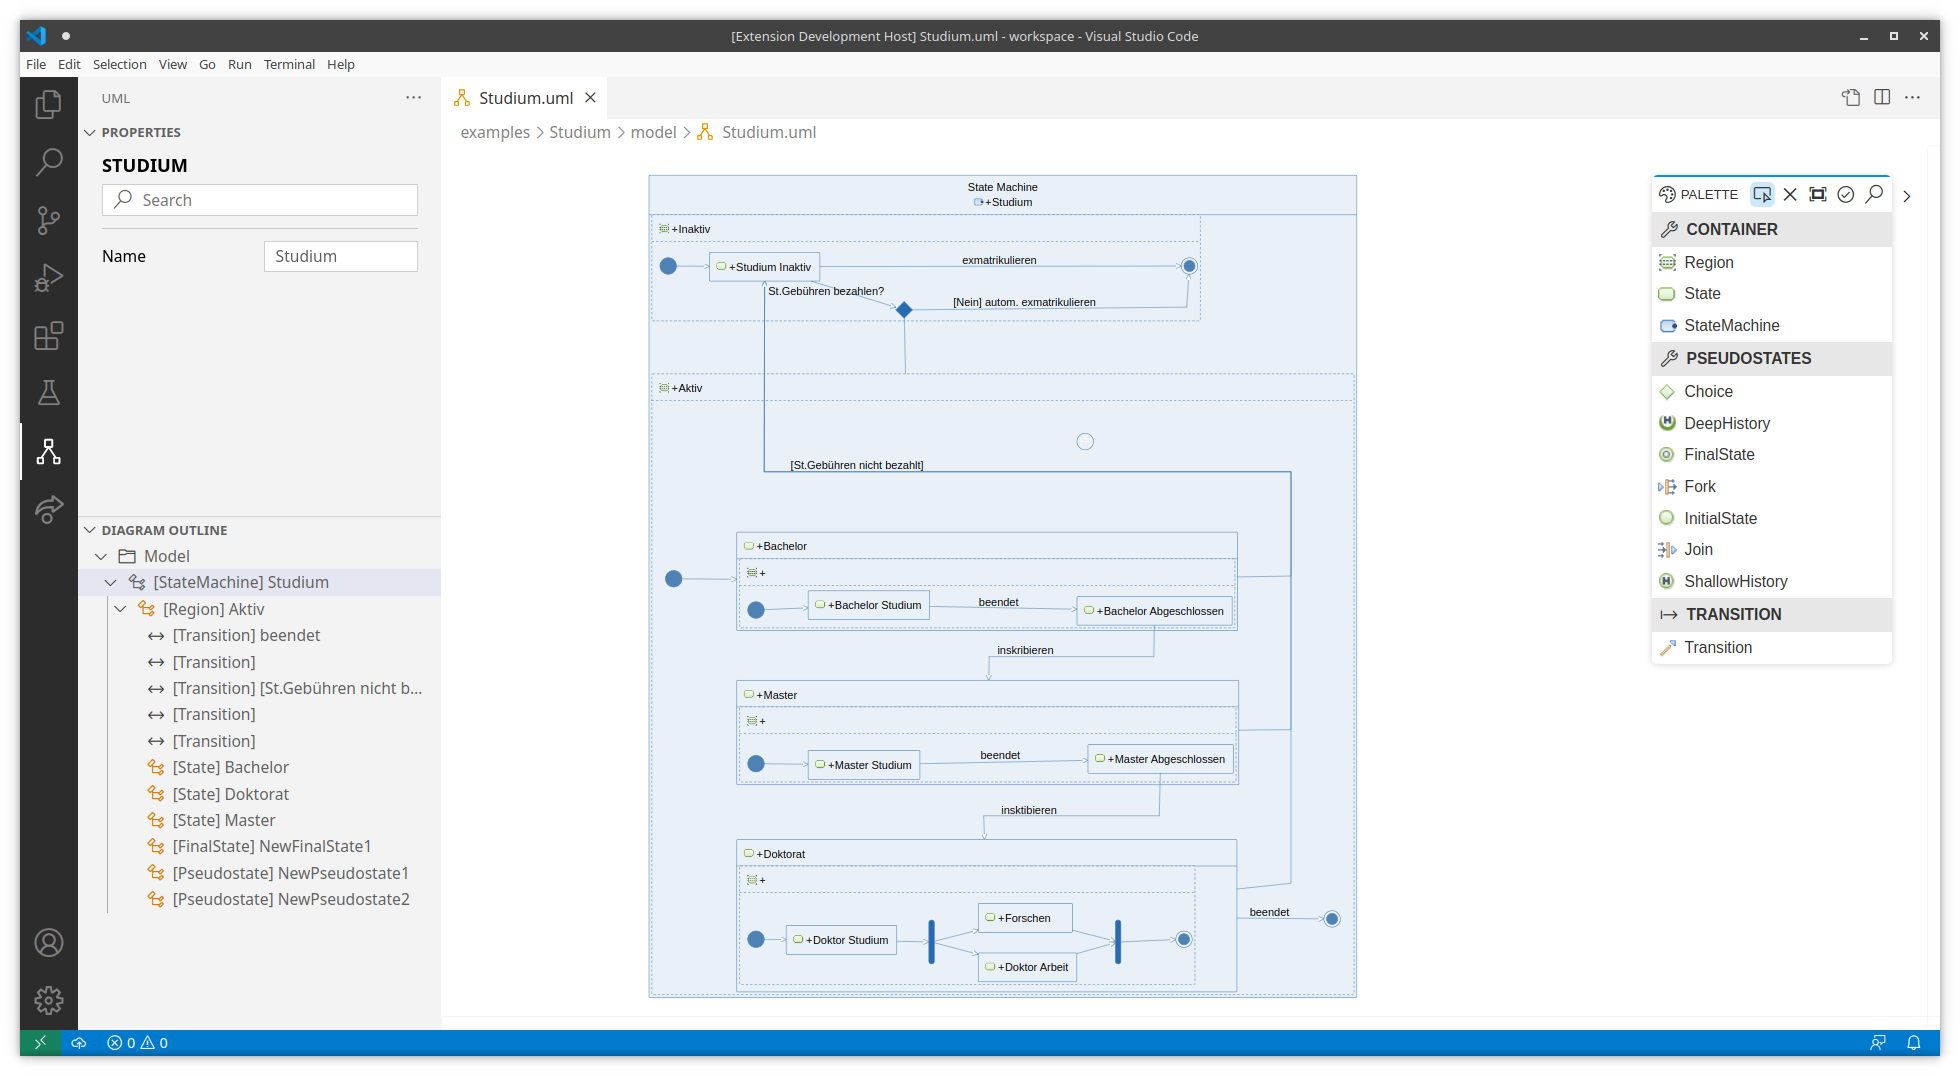Collapse the Model node in outline

[100, 556]
